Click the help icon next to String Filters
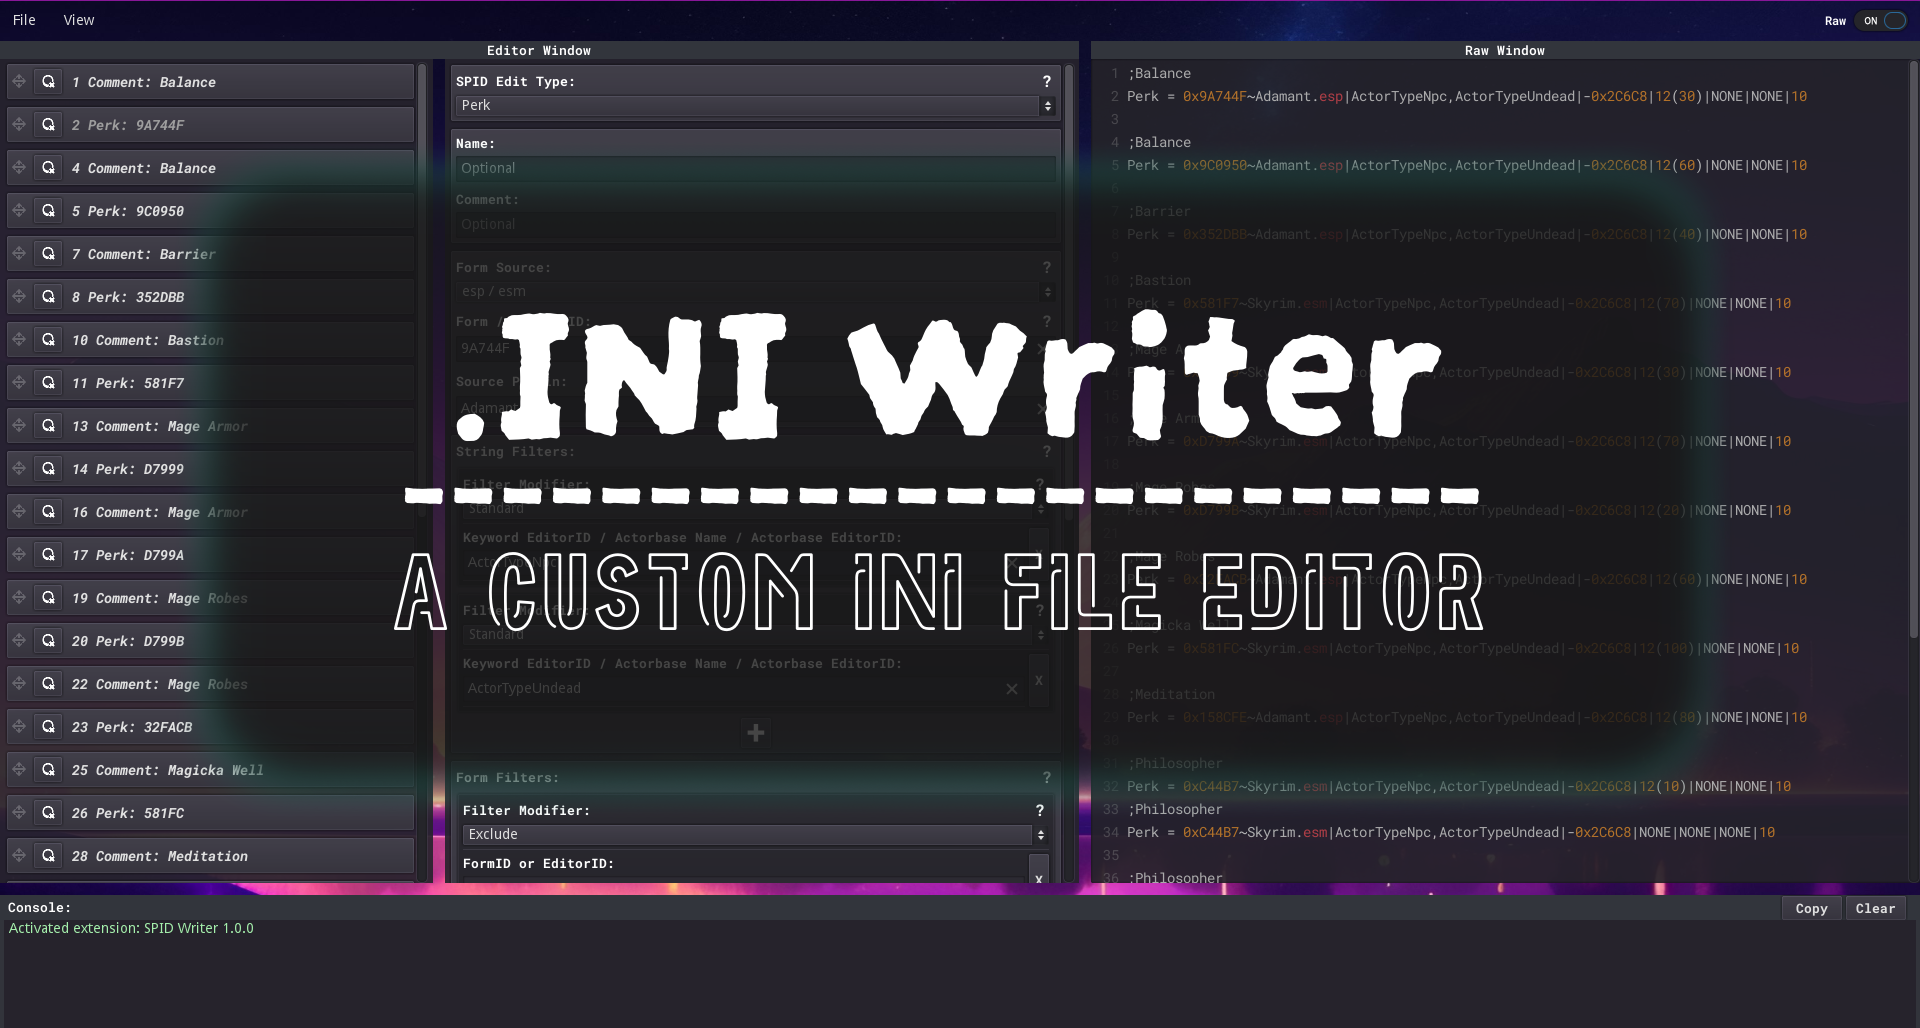 (x=1046, y=452)
